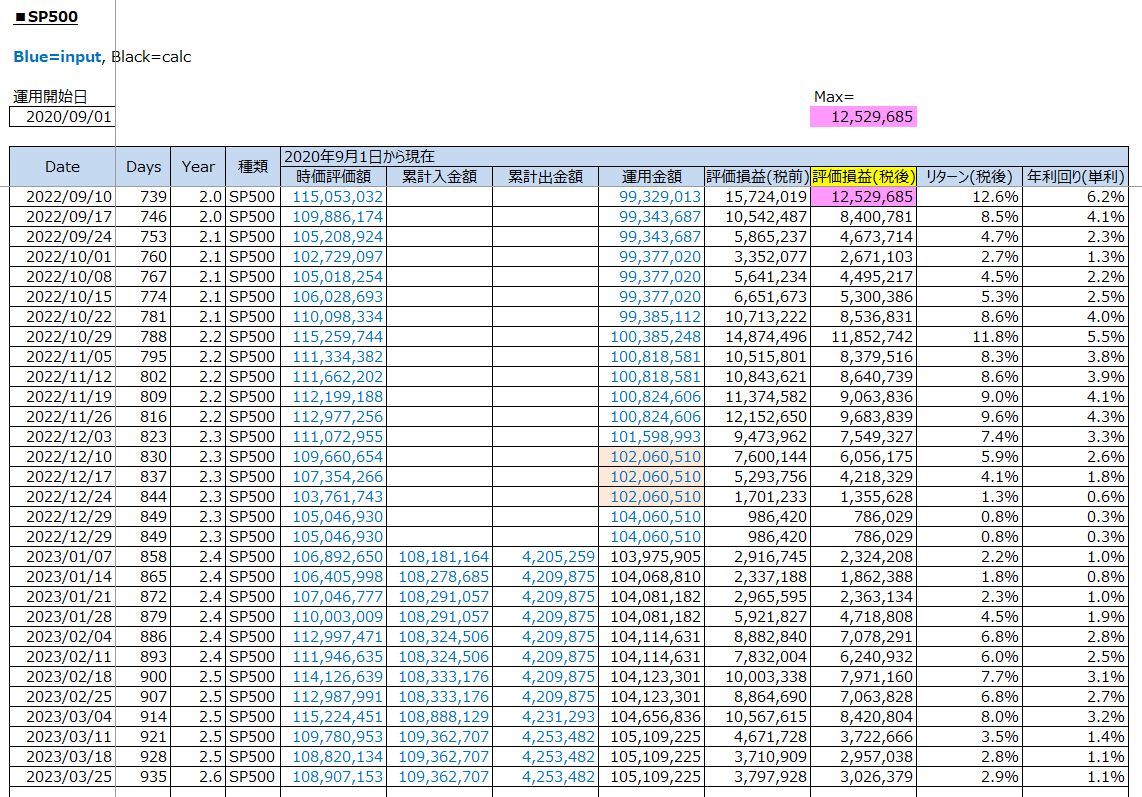
Task: Click the 累計出金額 column header
Action: (x=545, y=177)
